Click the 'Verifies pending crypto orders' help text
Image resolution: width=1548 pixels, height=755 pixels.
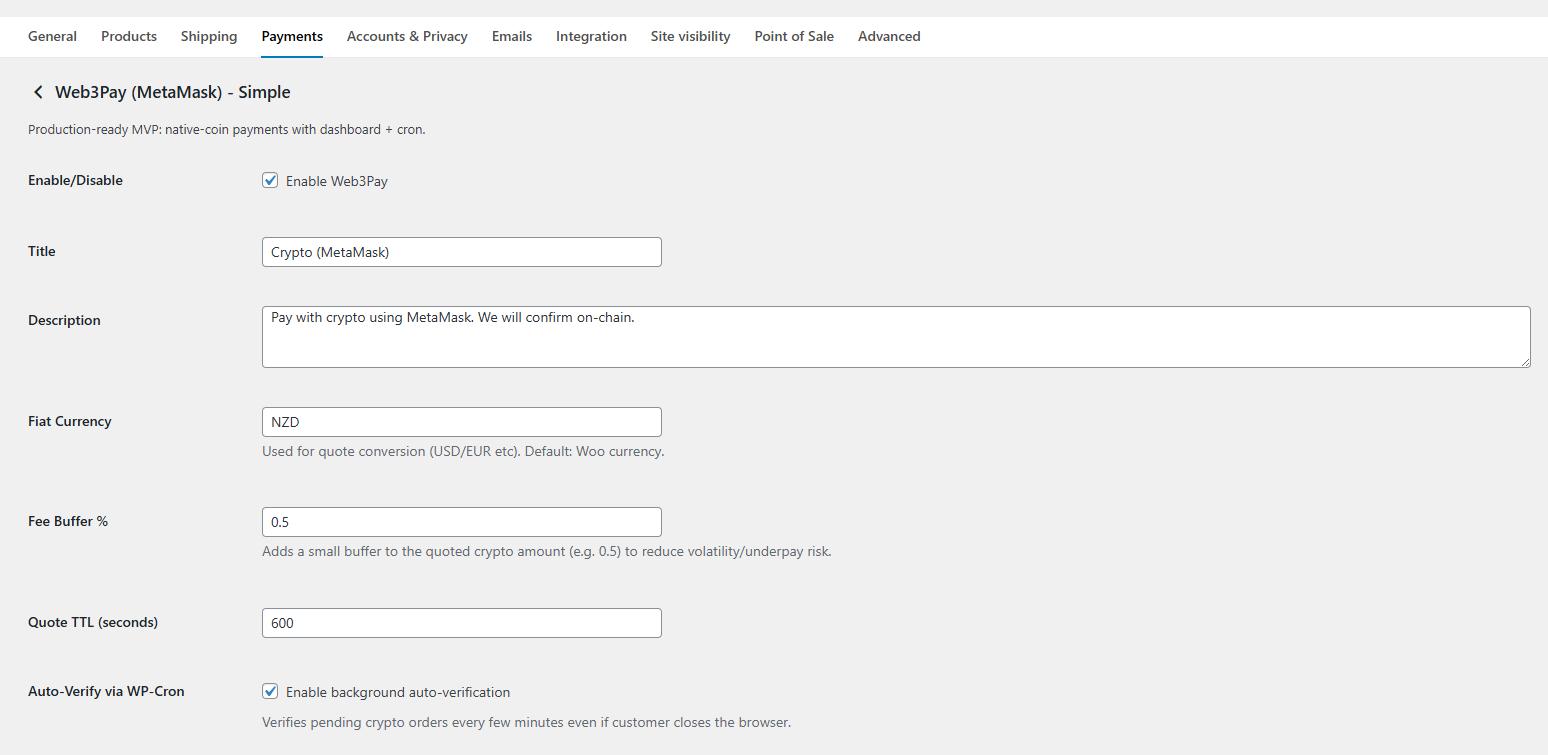[526, 722]
